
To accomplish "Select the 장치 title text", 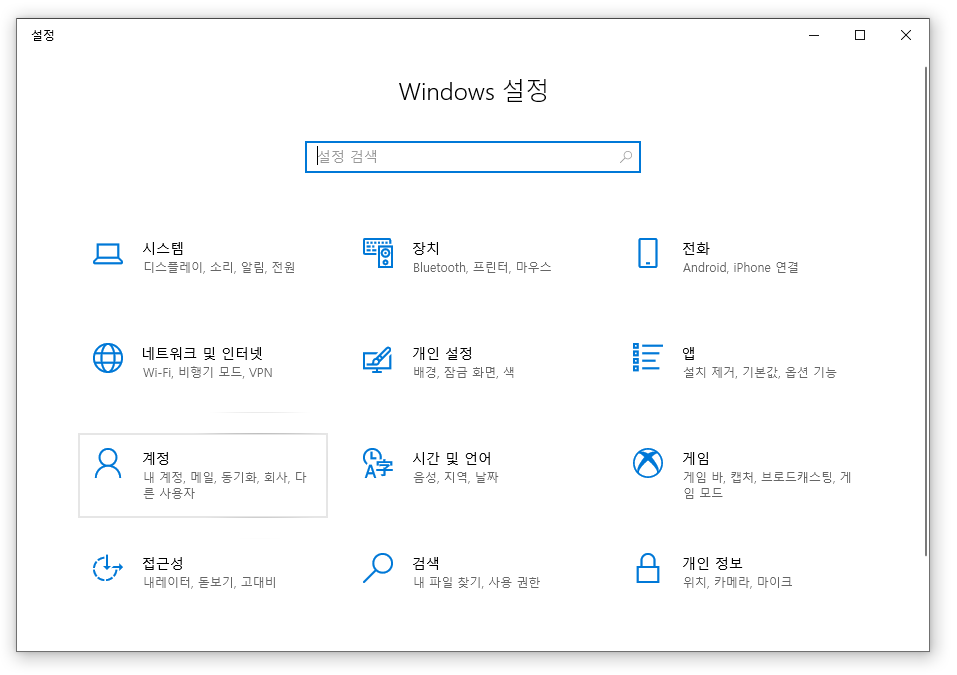I will tap(425, 248).
